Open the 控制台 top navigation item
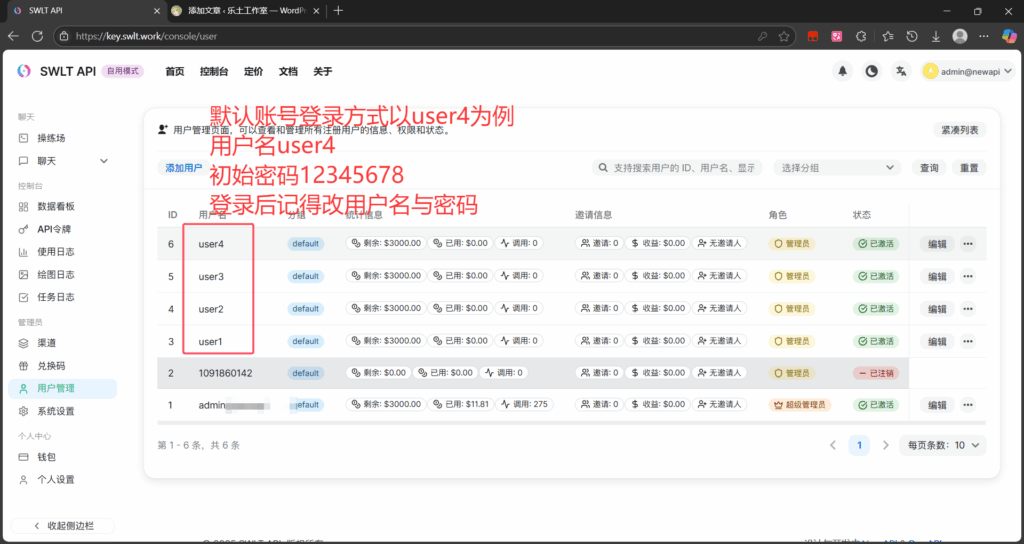1024x544 pixels. pos(214,72)
